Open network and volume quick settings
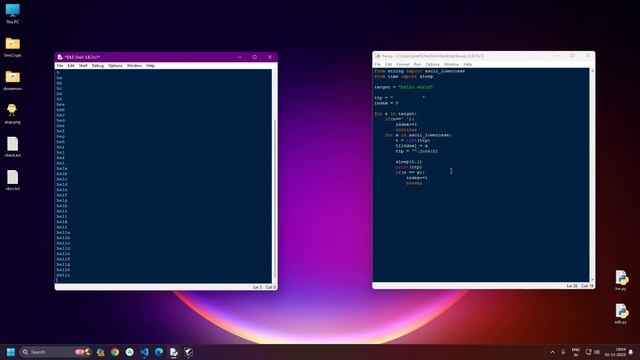The height and width of the screenshot is (360, 640). coord(593,352)
